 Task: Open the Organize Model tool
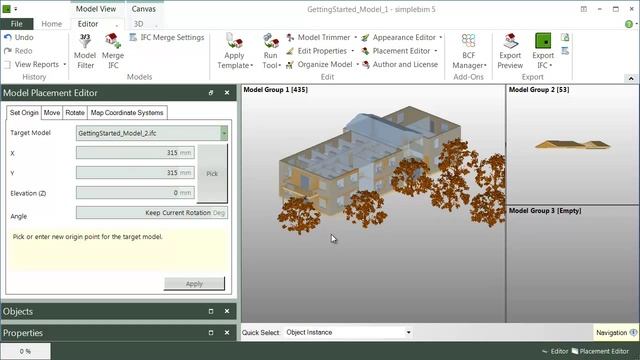pyautogui.click(x=319, y=64)
